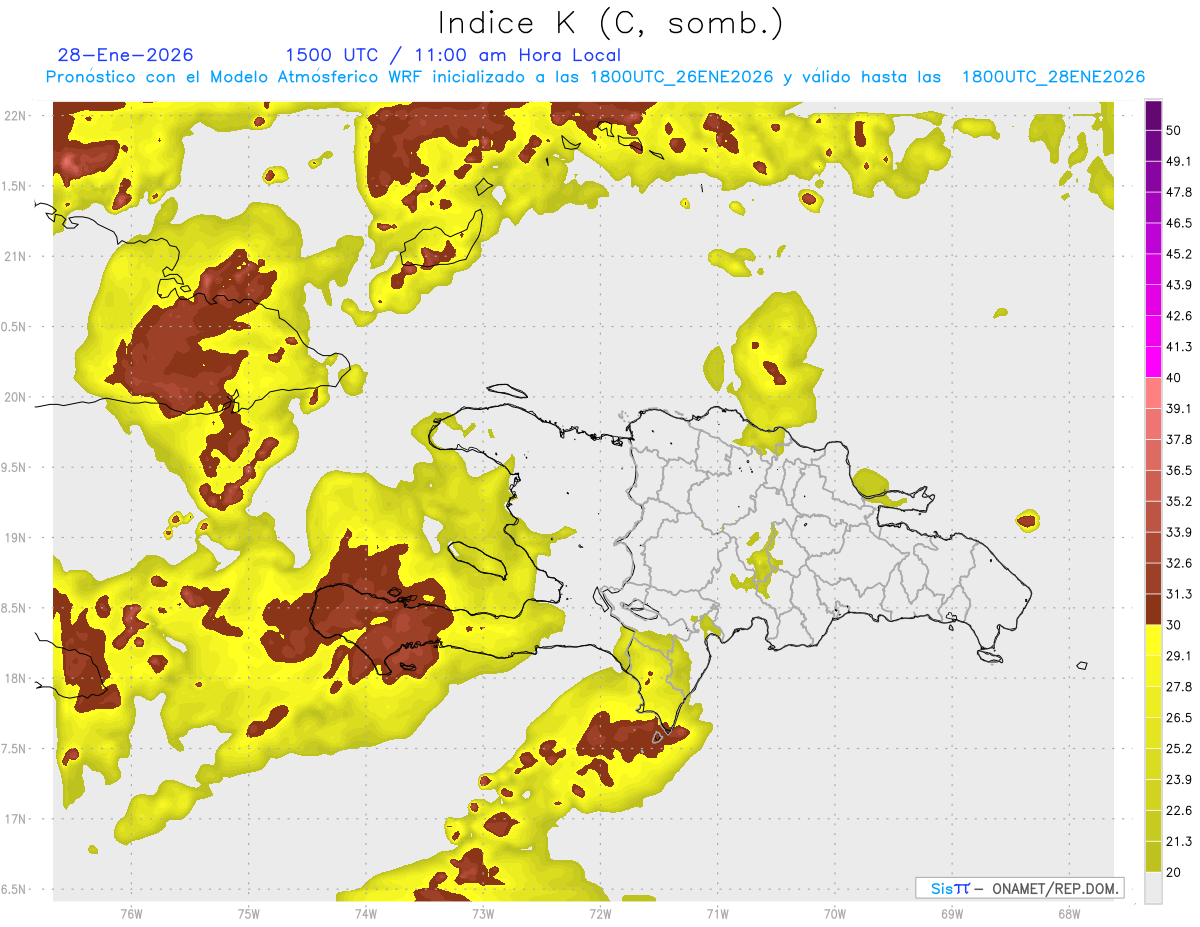
Task: Click the '76W' longitude label
Action: point(131,913)
